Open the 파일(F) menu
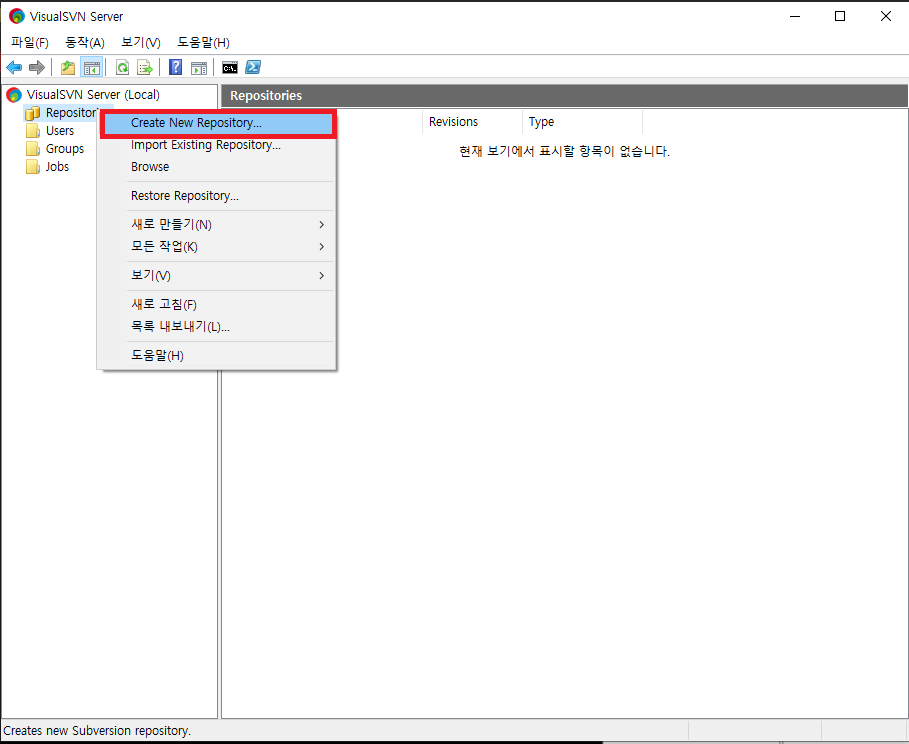 tap(30, 42)
